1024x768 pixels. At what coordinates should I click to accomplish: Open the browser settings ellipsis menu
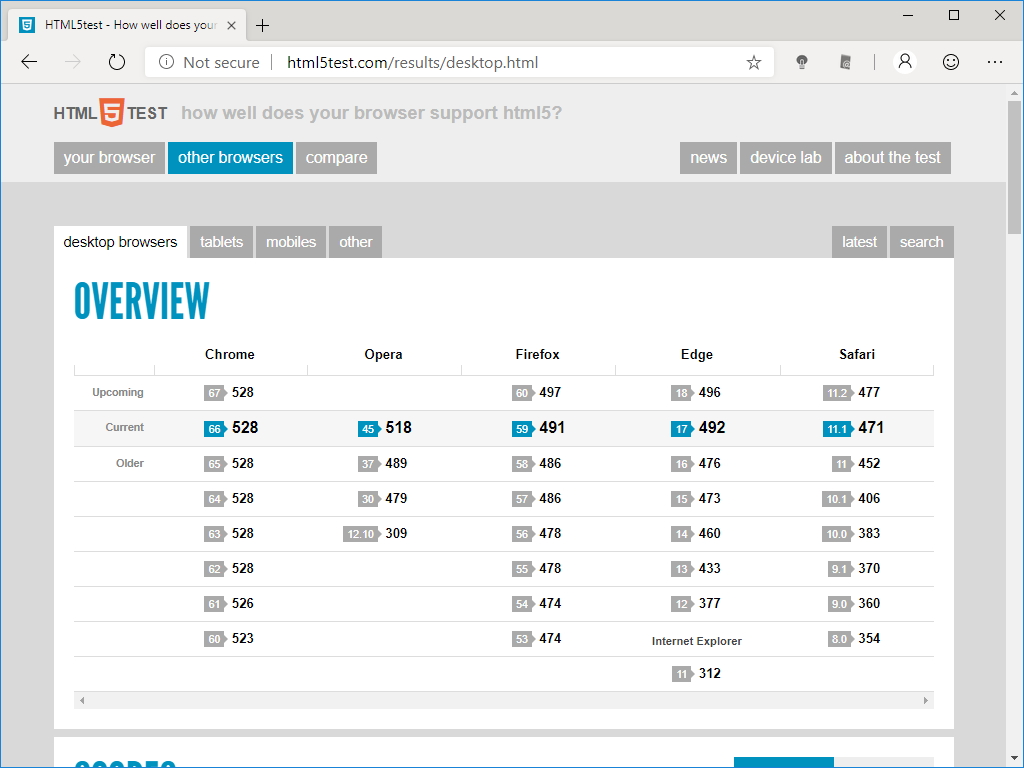click(x=995, y=62)
